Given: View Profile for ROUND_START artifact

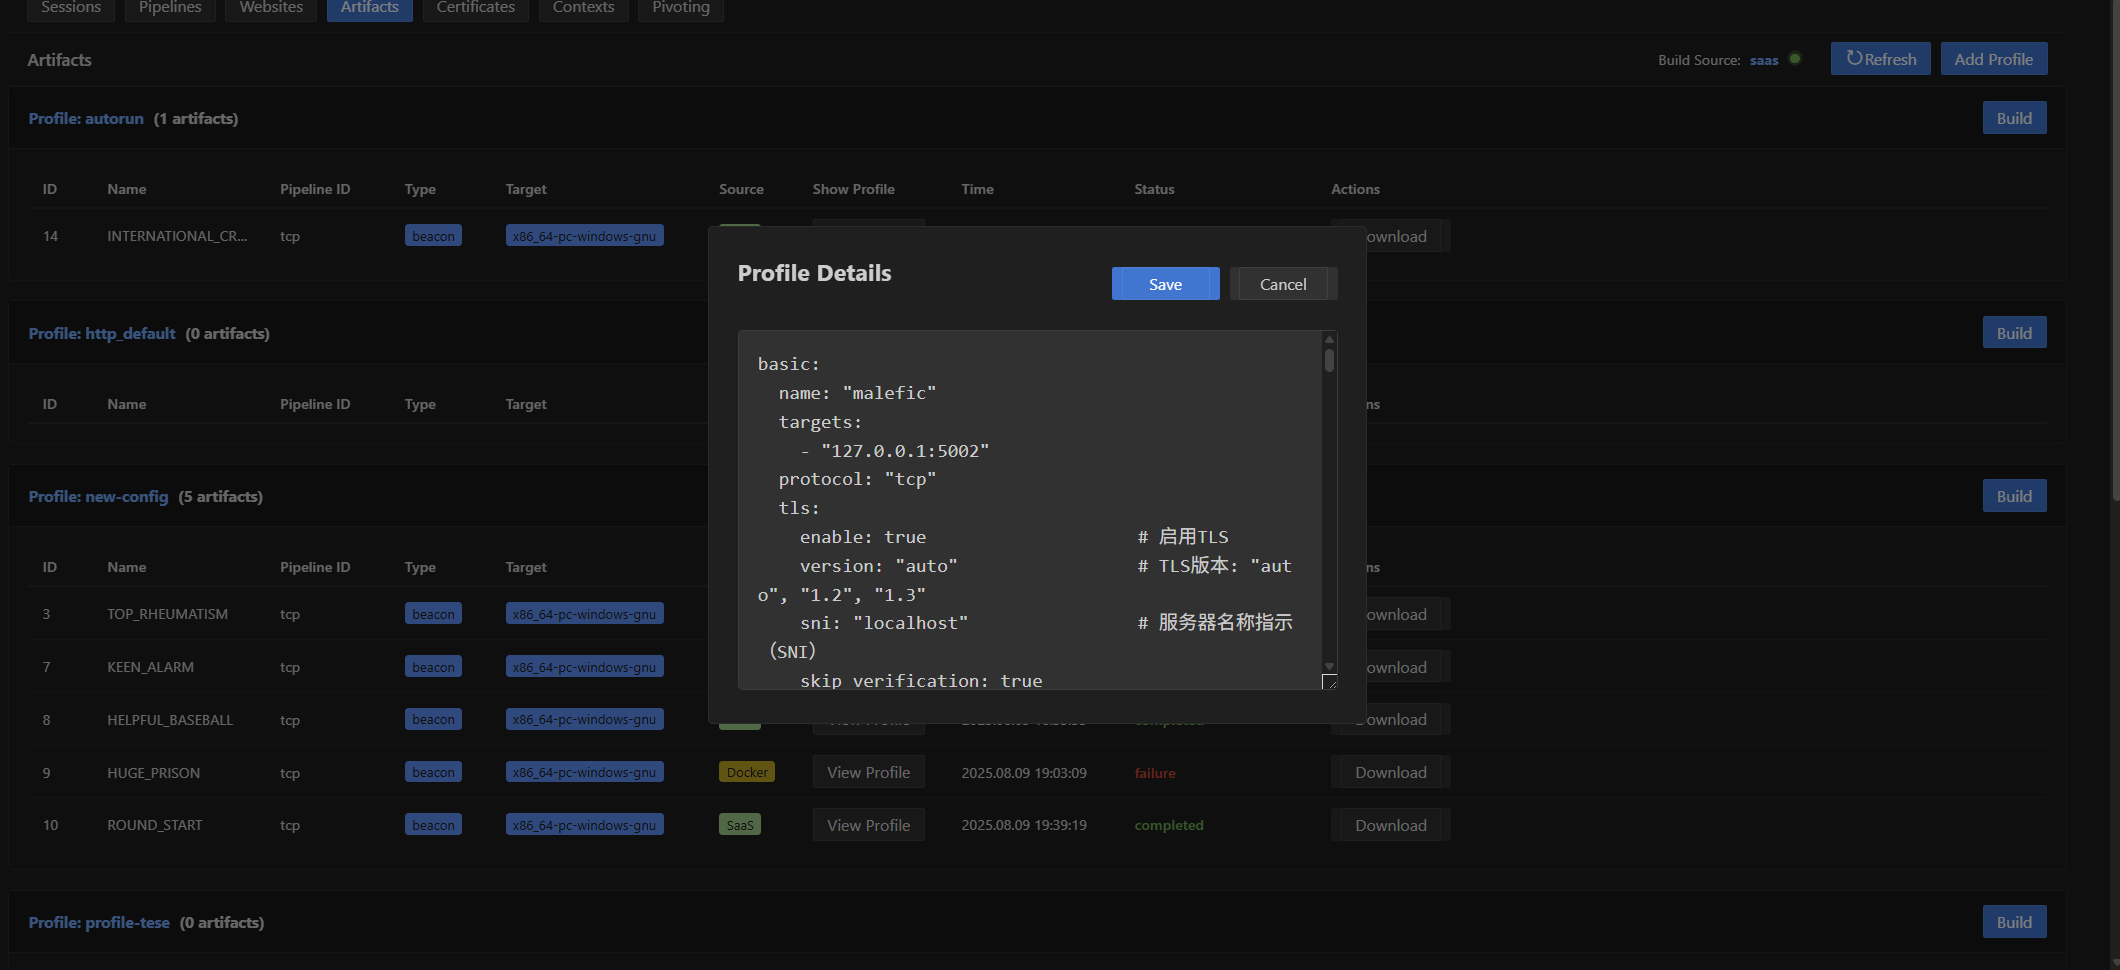Looking at the screenshot, I should click(x=868, y=825).
